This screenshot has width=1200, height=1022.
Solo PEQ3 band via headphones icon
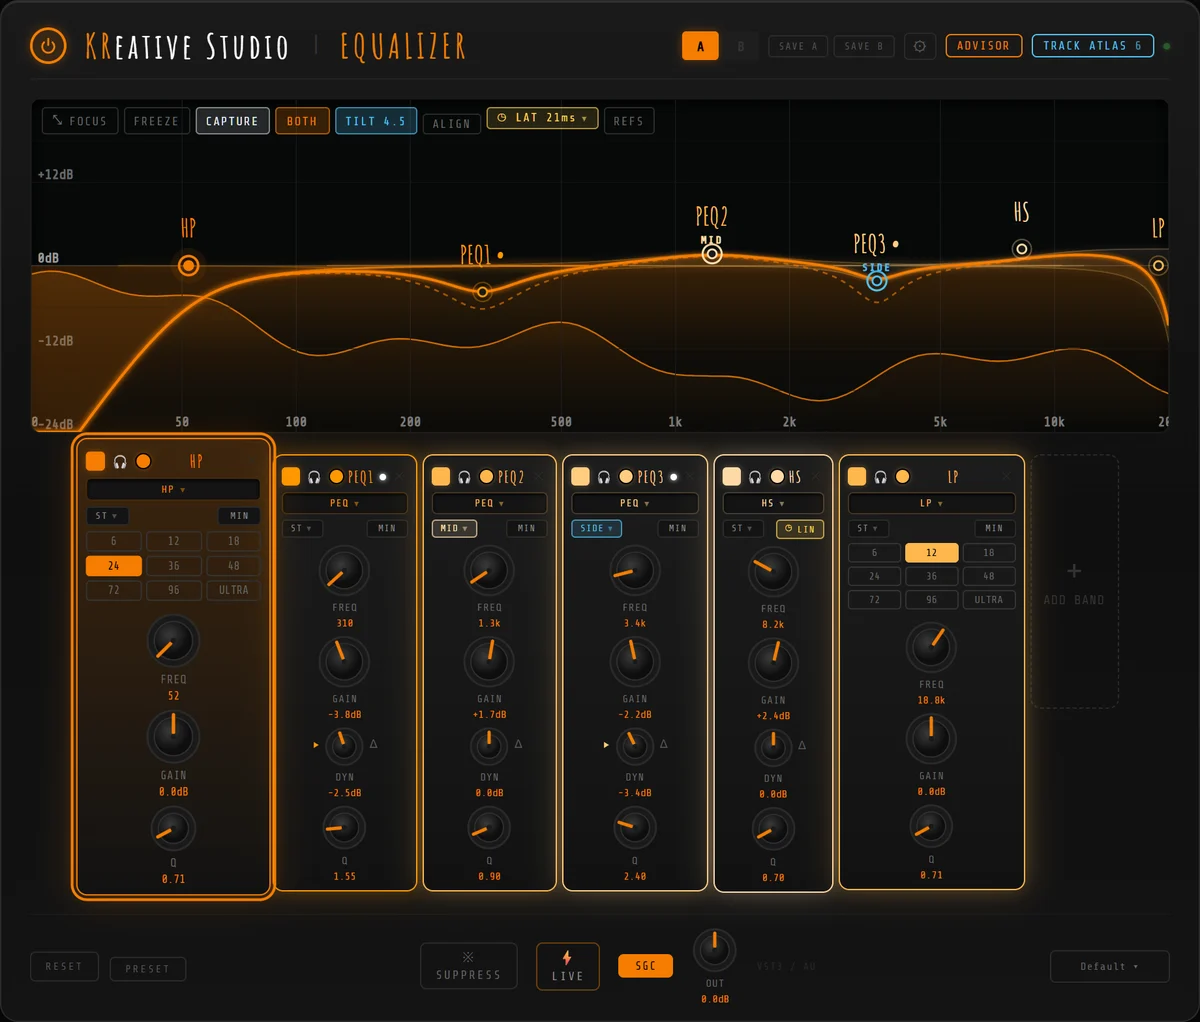(x=604, y=477)
